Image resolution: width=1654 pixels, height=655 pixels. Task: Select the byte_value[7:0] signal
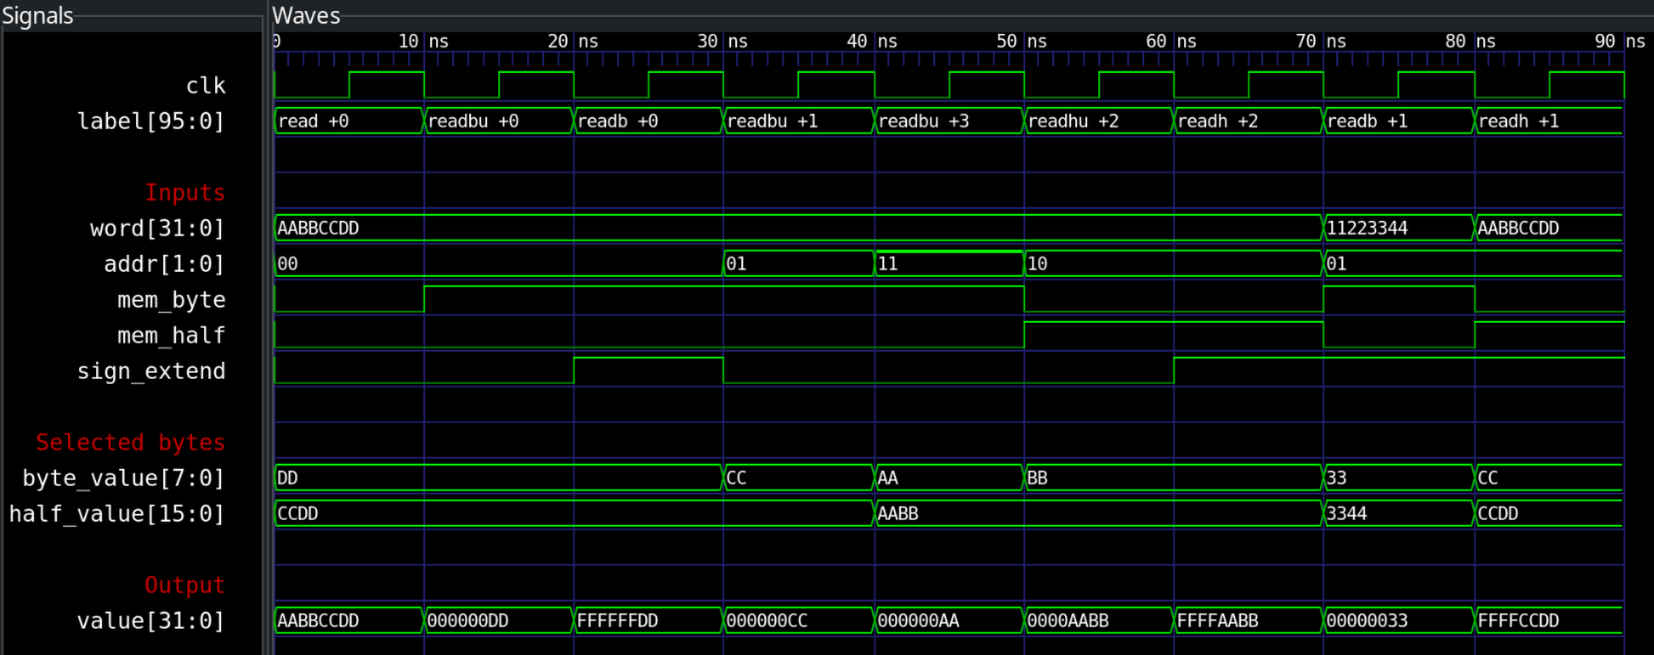pos(124,478)
